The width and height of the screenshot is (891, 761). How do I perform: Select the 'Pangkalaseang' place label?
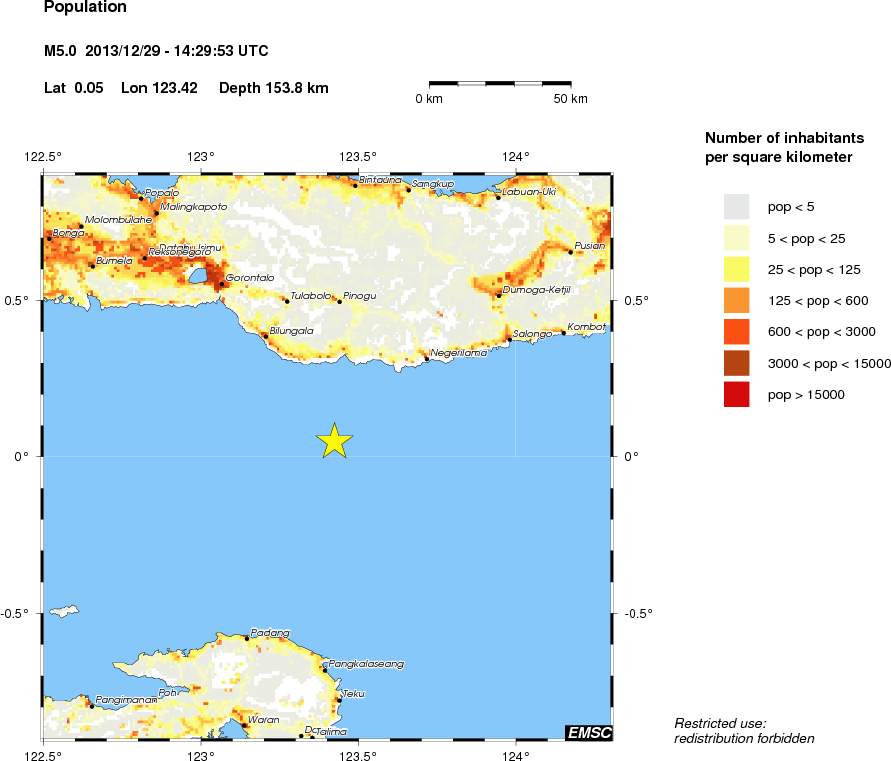point(367,664)
